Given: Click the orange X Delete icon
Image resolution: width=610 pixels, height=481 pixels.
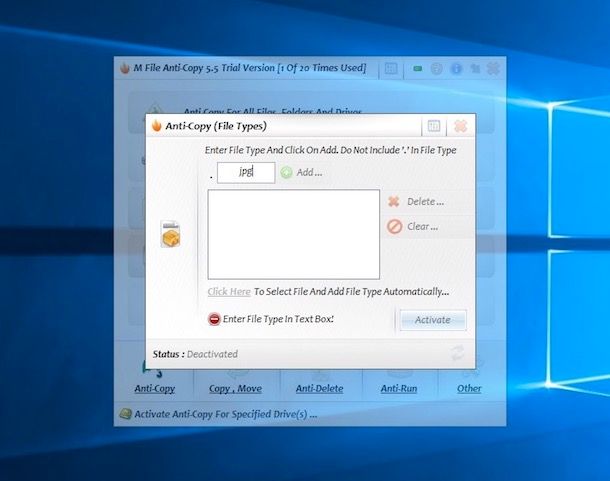Looking at the screenshot, I should pyautogui.click(x=394, y=202).
